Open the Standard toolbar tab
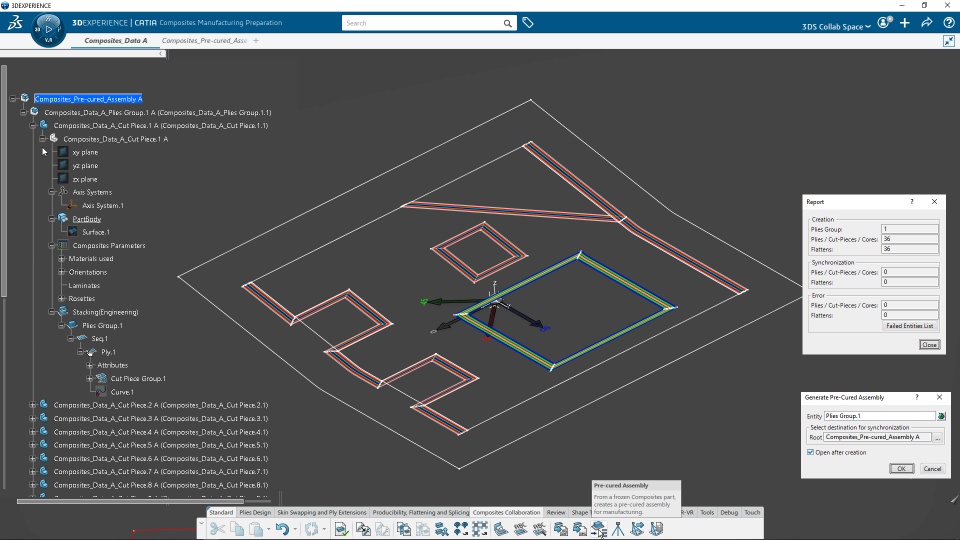960x540 pixels. [221, 512]
